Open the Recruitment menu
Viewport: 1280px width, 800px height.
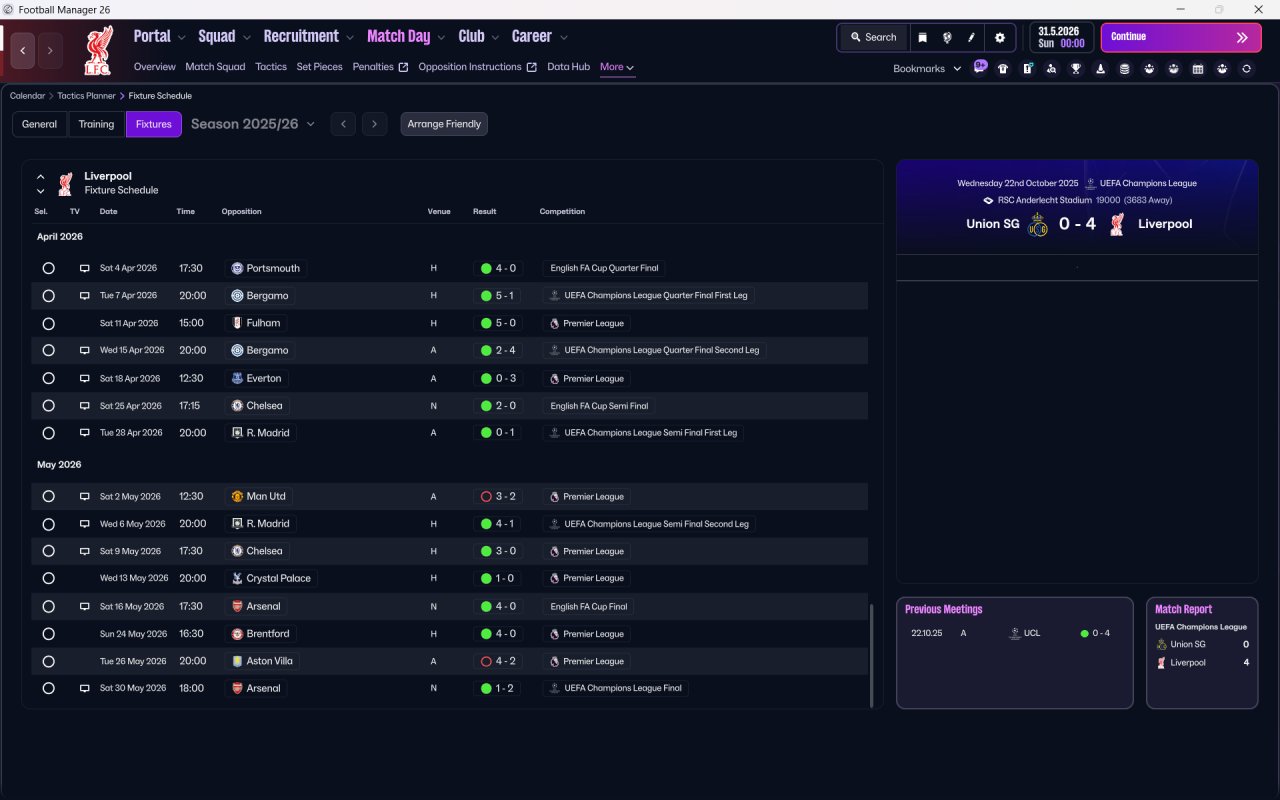(308, 36)
